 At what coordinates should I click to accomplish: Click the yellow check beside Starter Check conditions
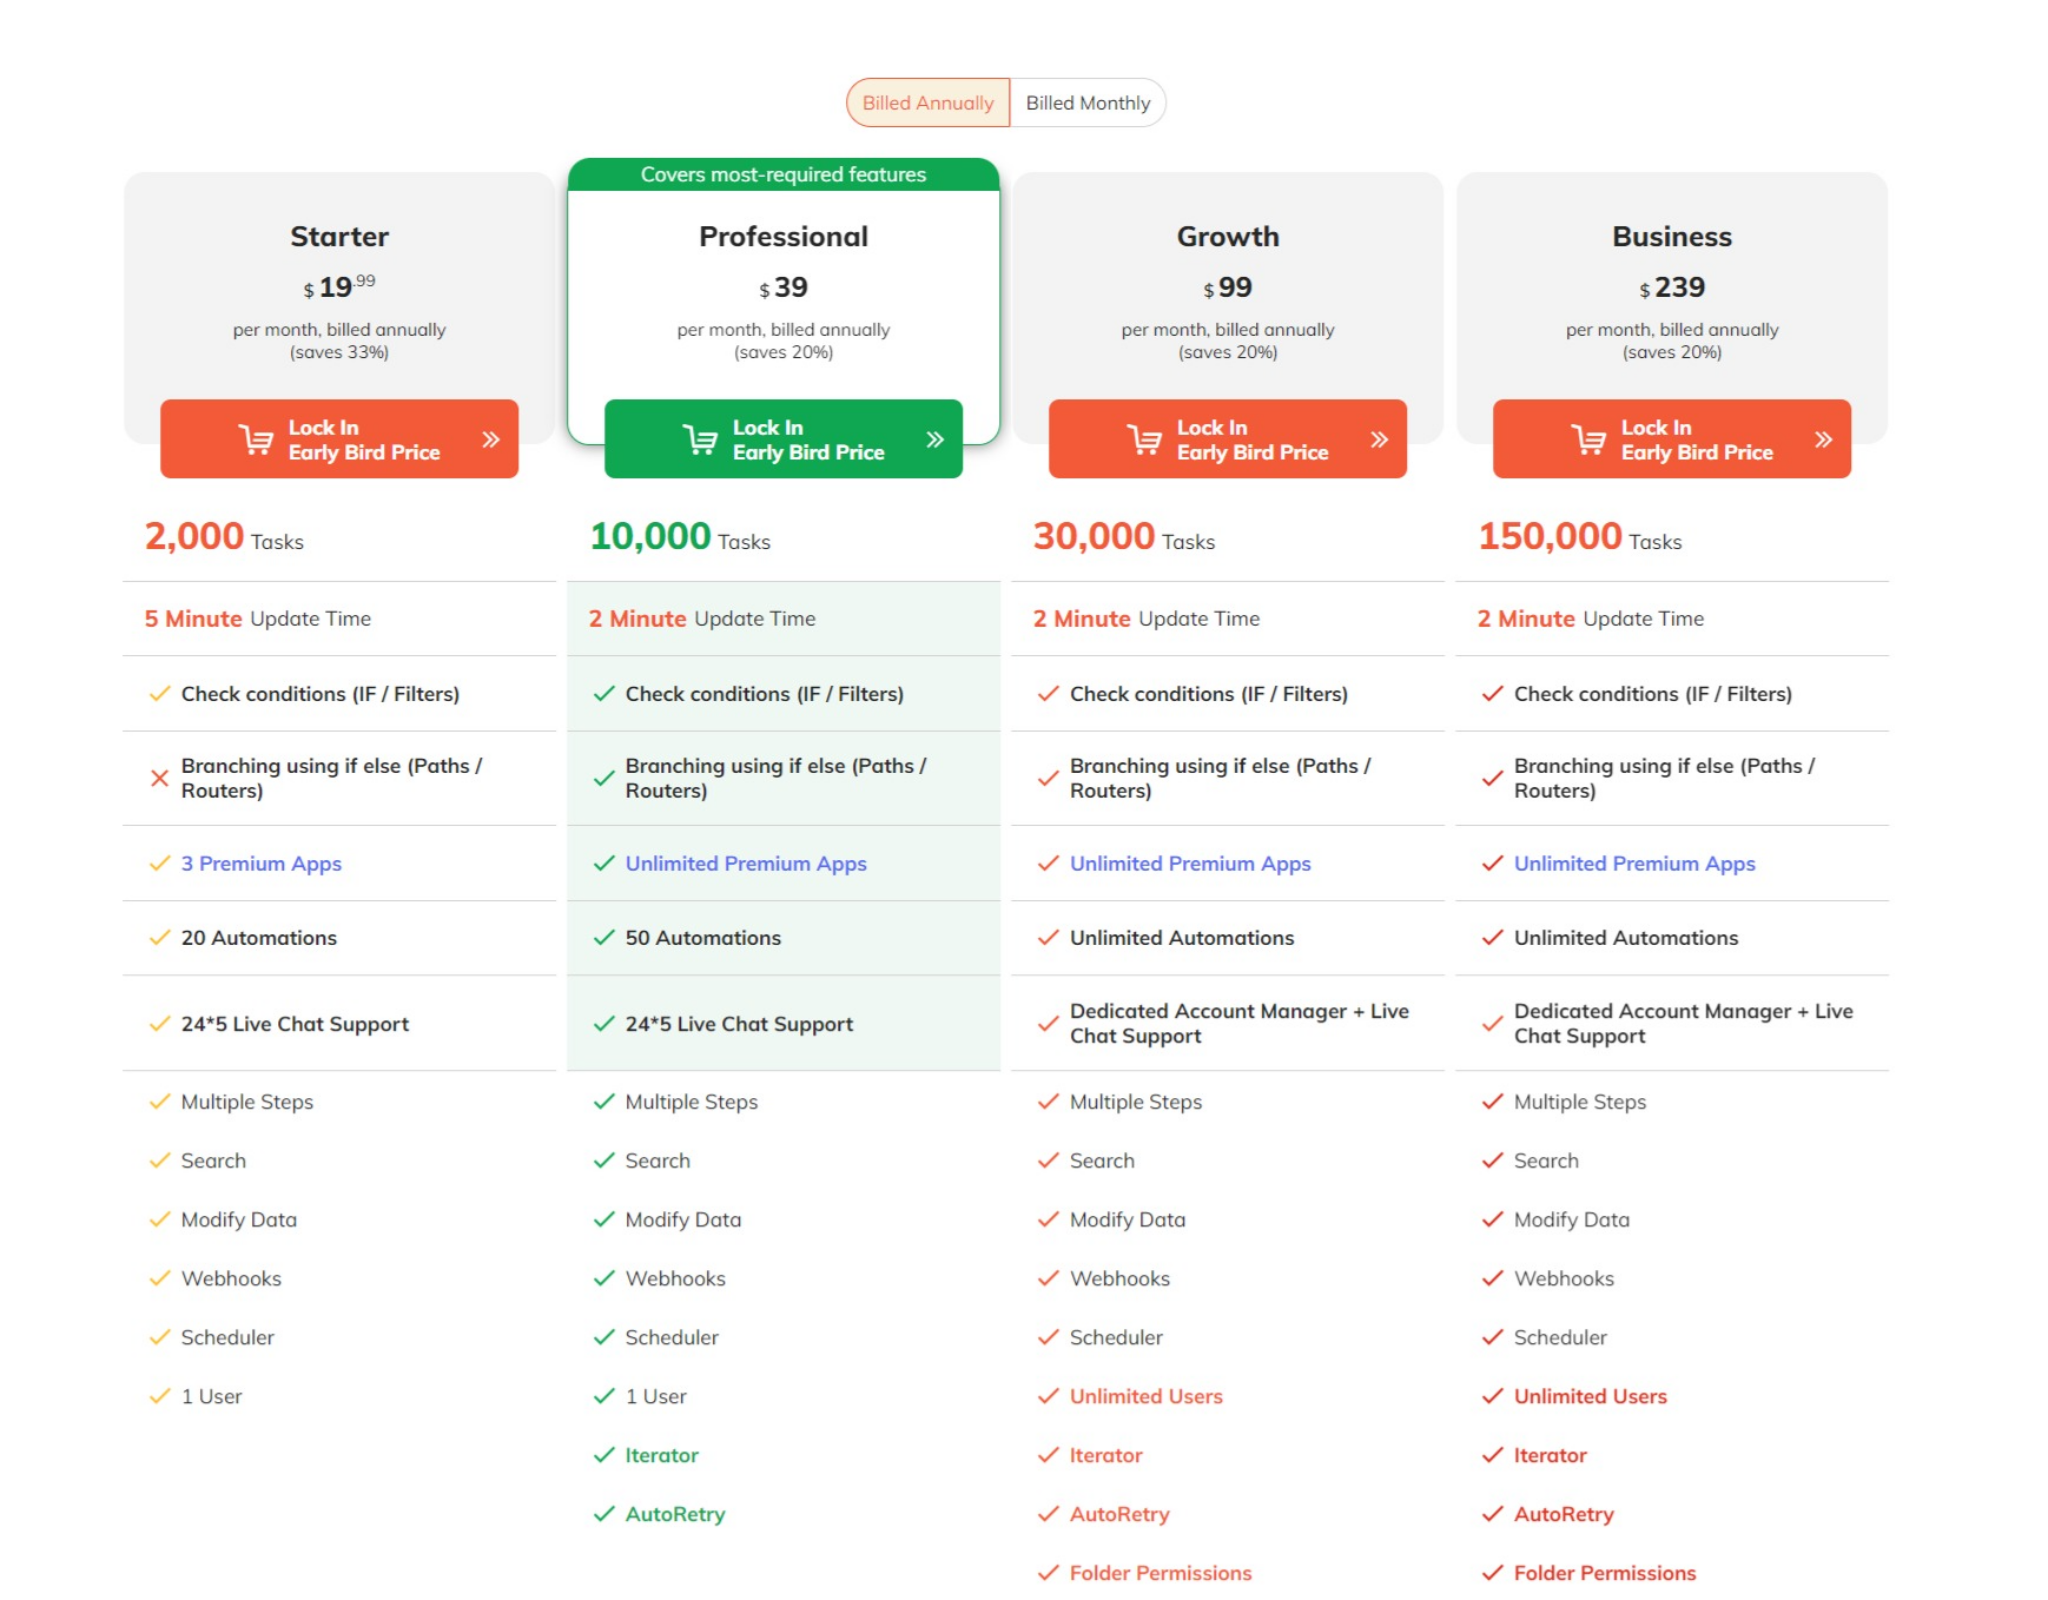click(159, 693)
